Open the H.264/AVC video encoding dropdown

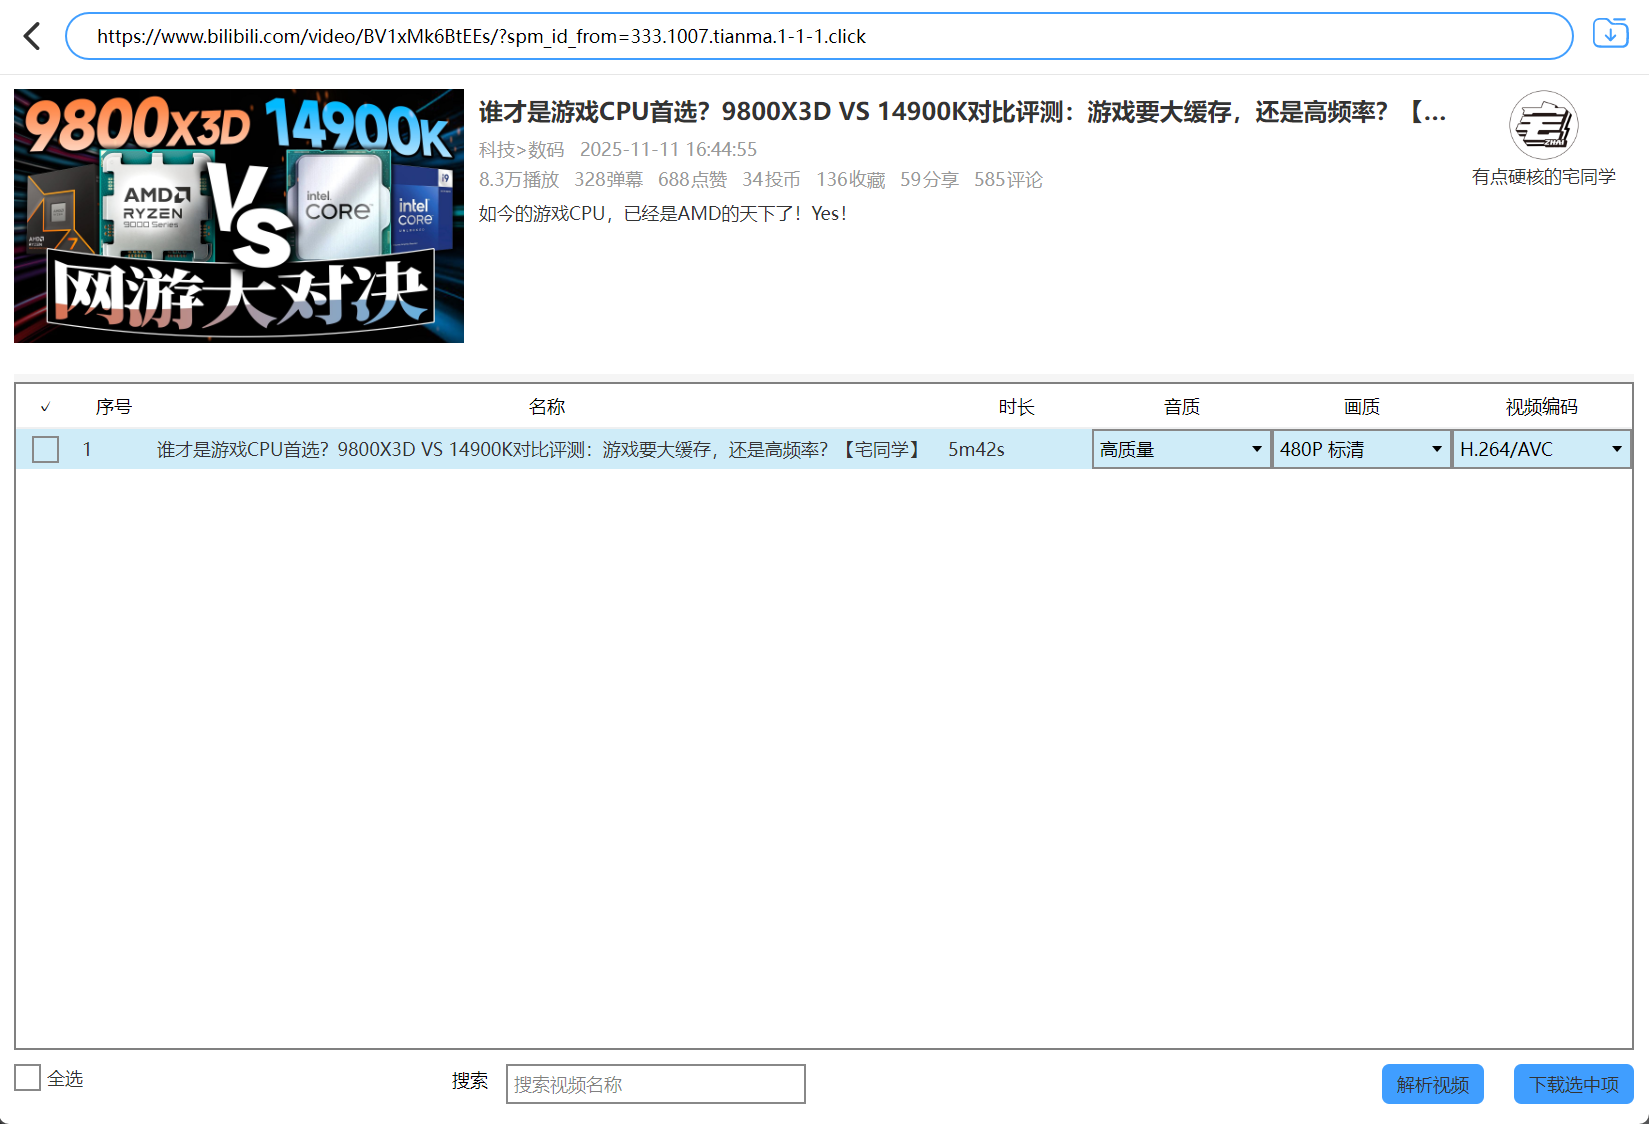click(x=1540, y=449)
